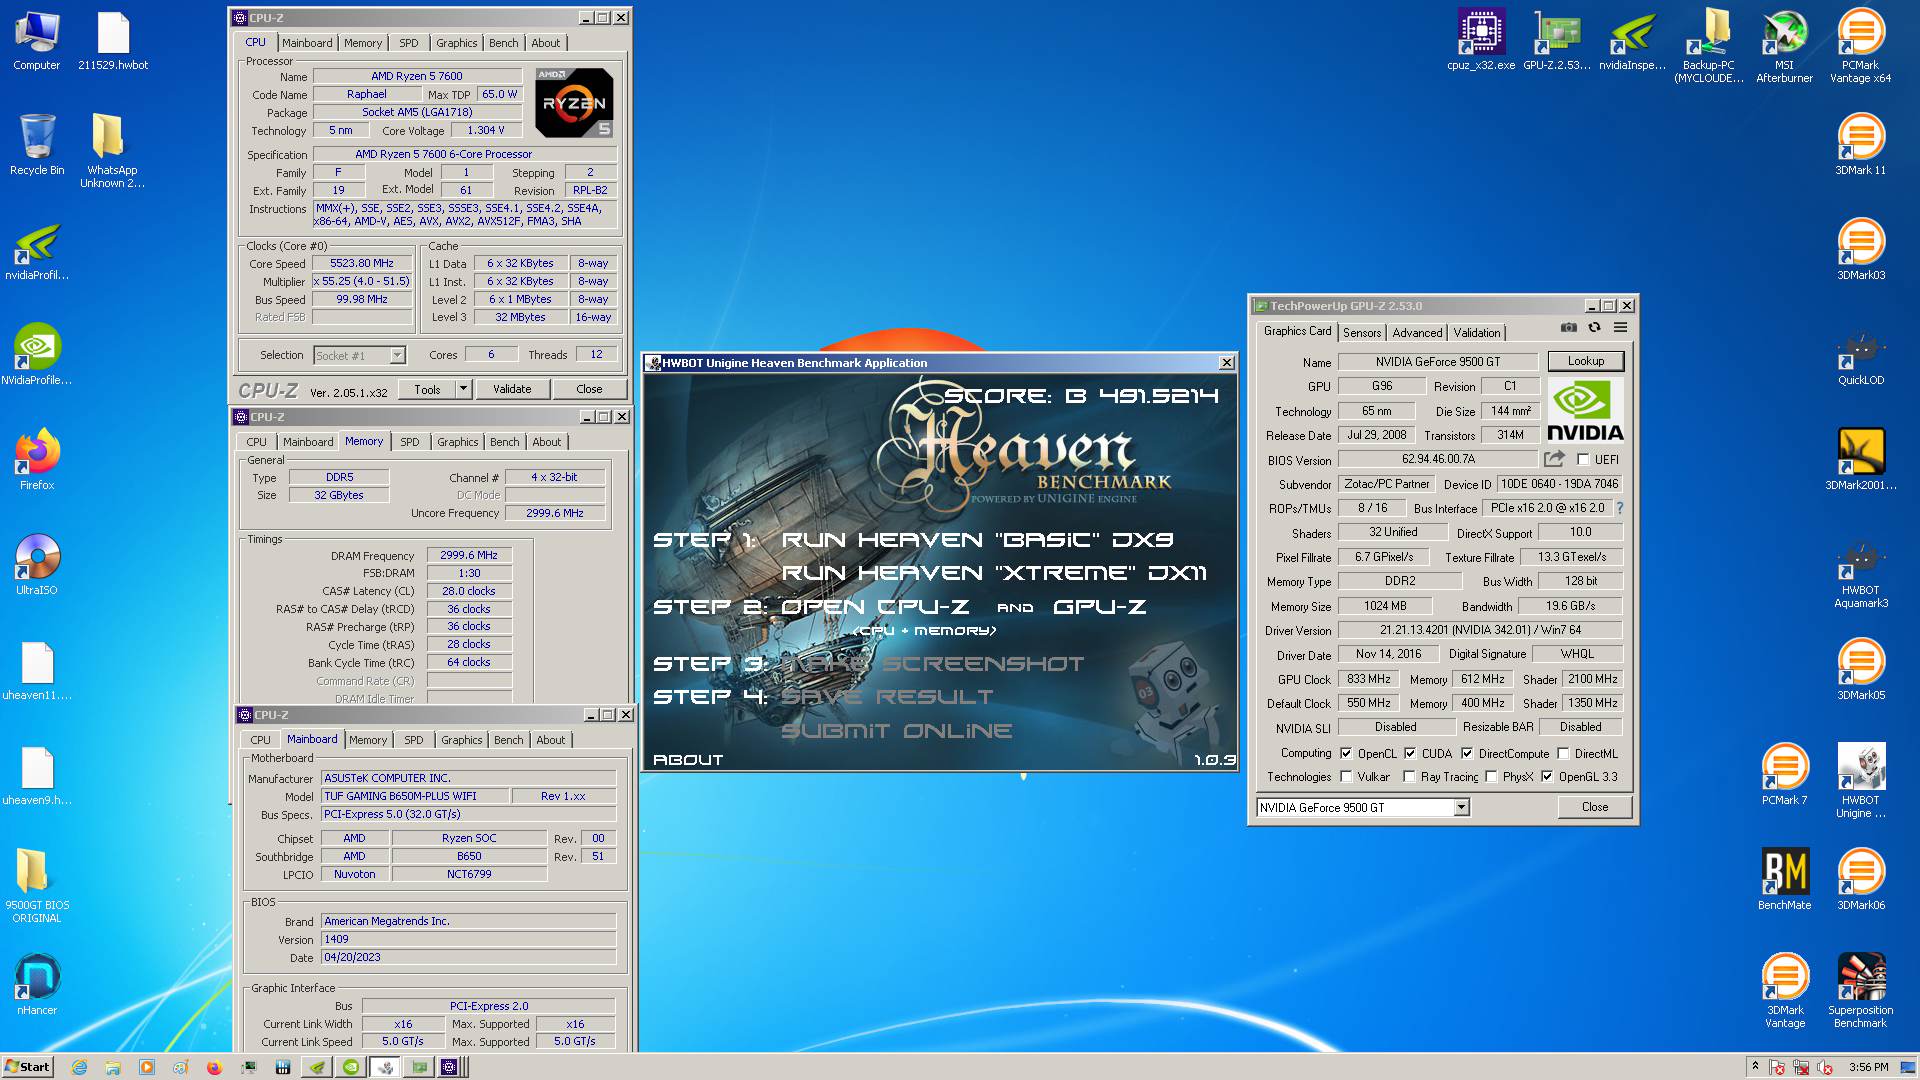Open the NVIDIA GeForce 9500 GT card dropdown

pos(1461,807)
